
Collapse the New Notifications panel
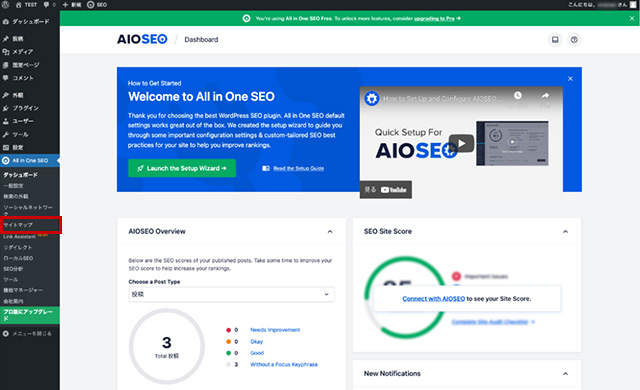point(565,373)
